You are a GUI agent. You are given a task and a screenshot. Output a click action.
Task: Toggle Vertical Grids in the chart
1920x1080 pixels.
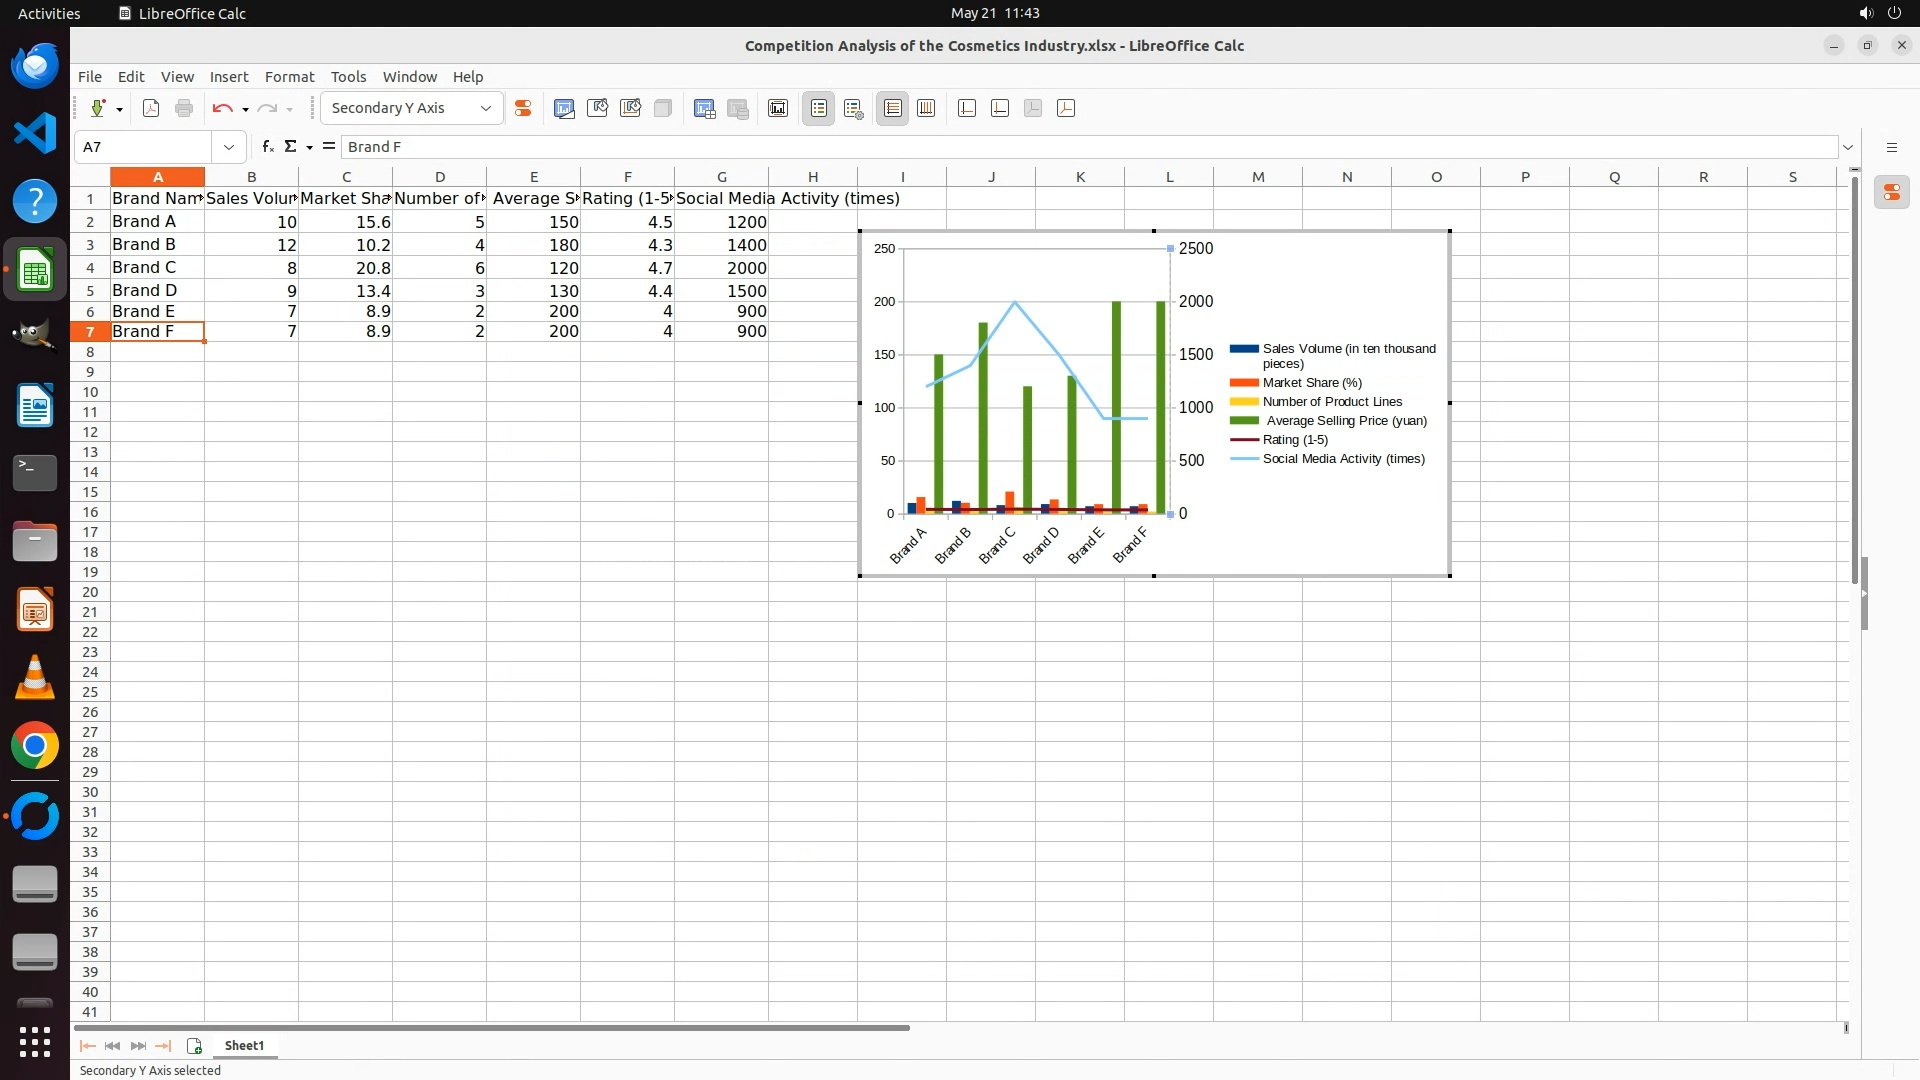tap(926, 108)
